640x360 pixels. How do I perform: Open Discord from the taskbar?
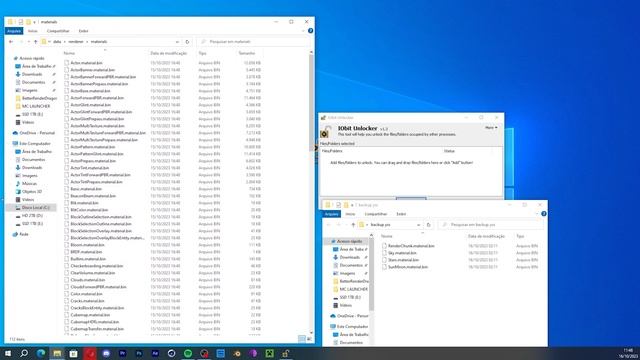click(x=106, y=353)
